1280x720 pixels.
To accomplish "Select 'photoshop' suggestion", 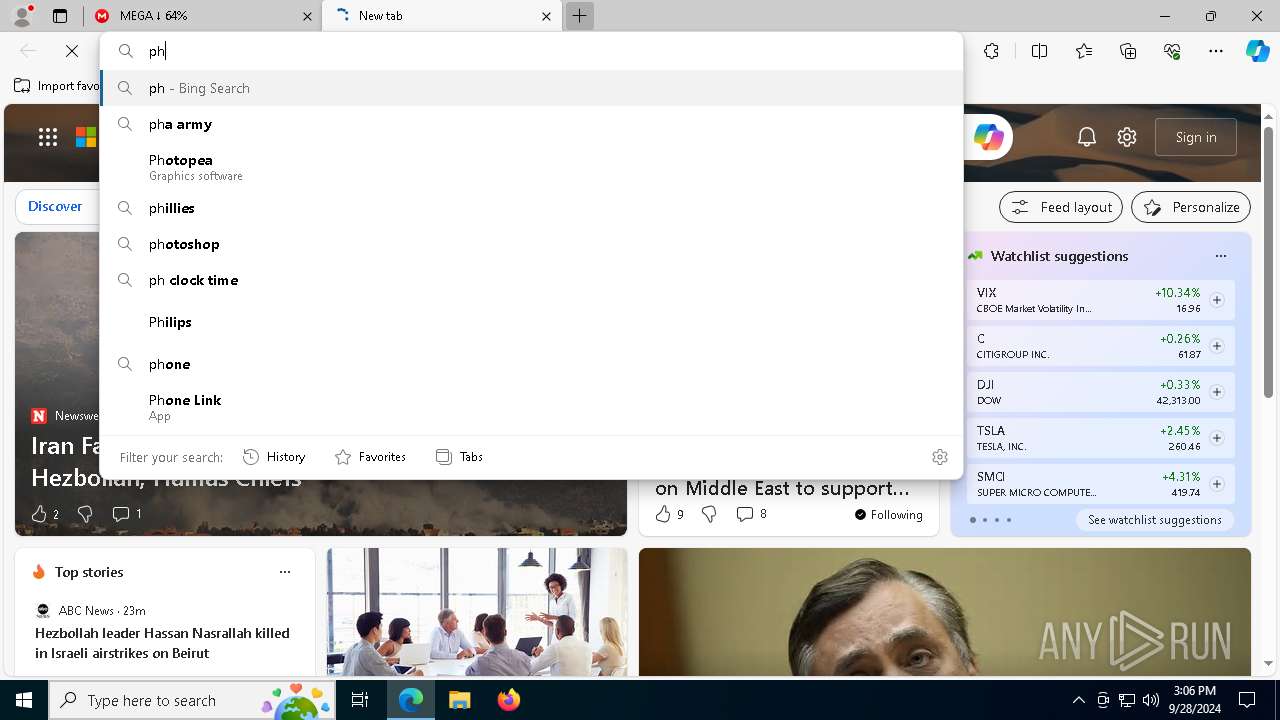I will click(x=531, y=244).
